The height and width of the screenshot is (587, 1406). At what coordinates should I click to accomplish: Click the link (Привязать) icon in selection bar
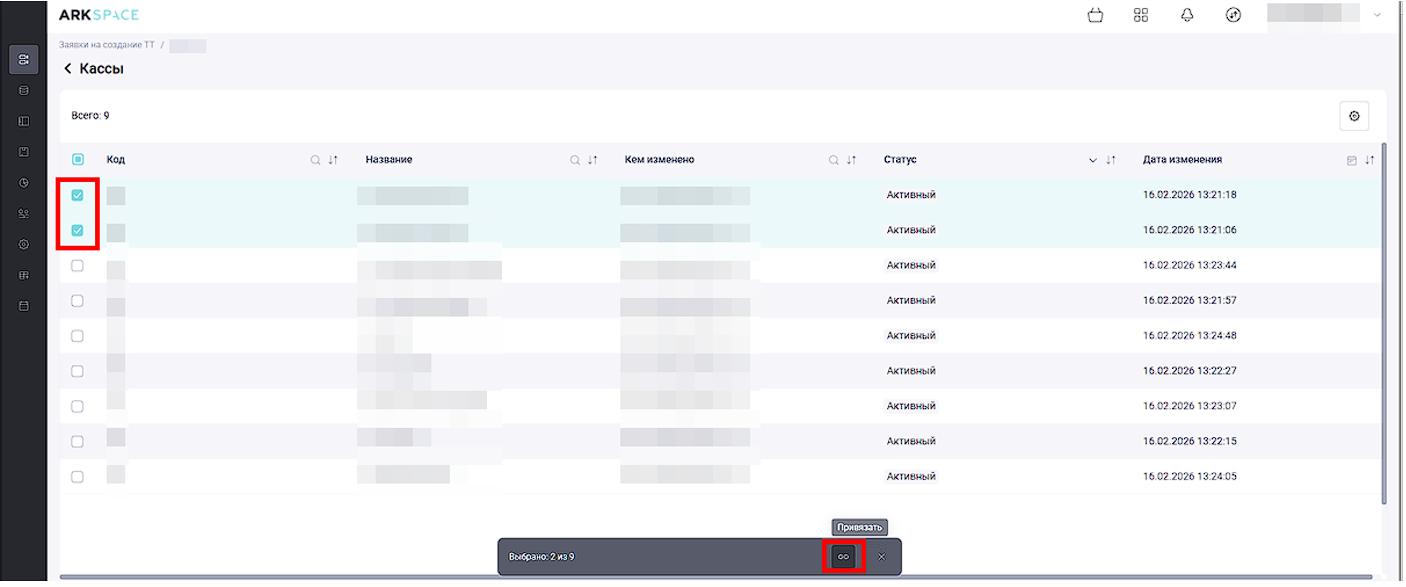[843, 557]
